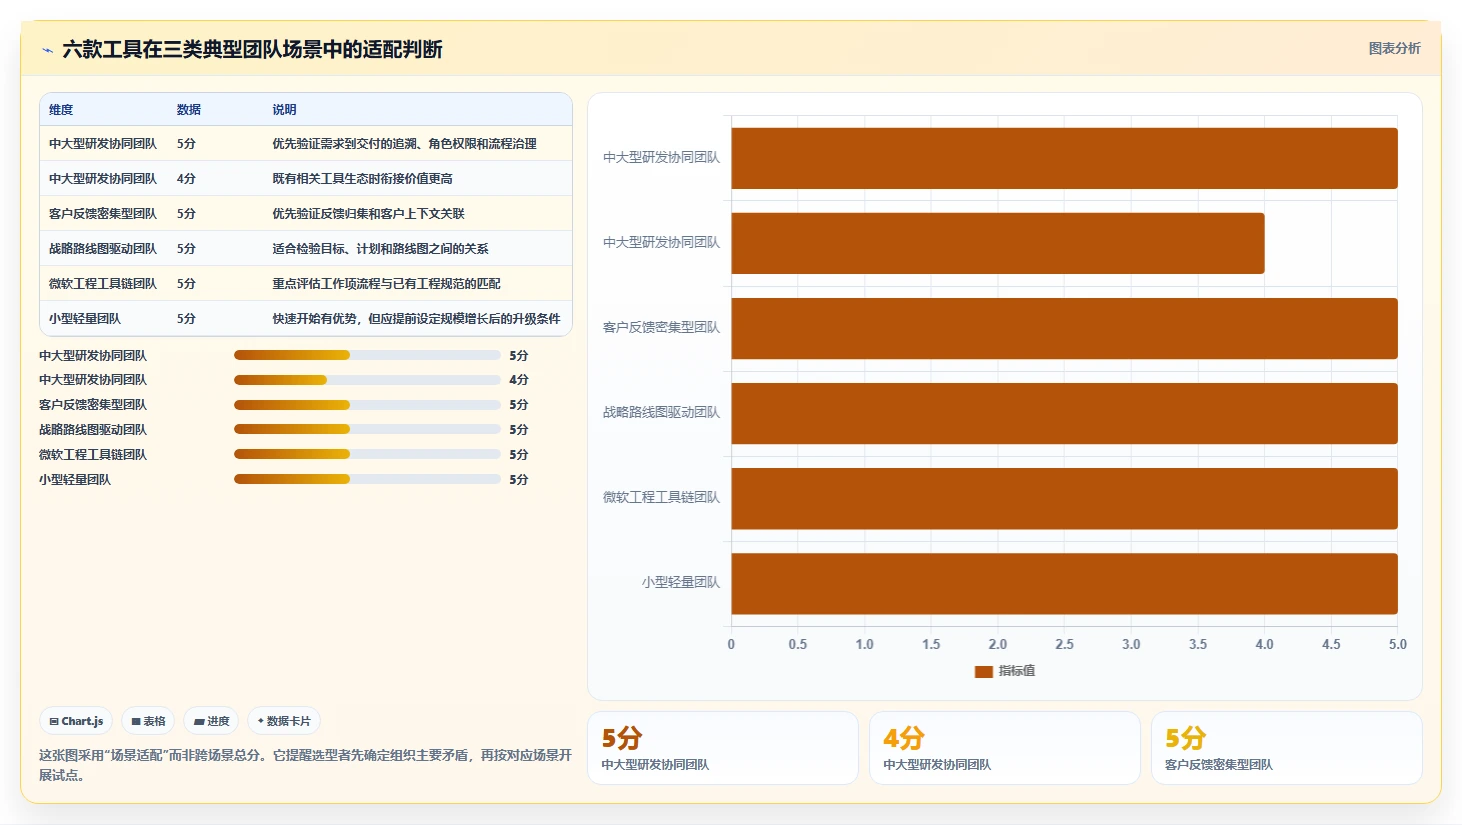Click the 客户反馈密集型团队 progress bar

coord(367,404)
